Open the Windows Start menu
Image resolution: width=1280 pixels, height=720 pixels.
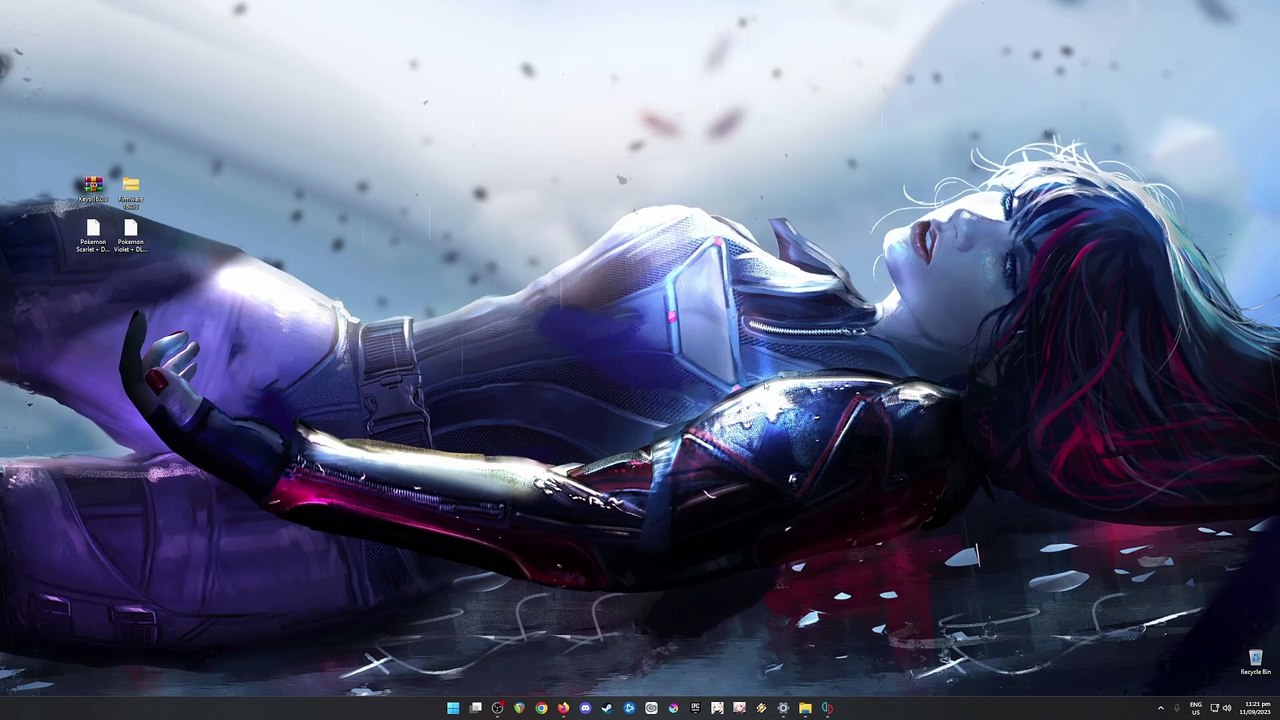point(453,708)
